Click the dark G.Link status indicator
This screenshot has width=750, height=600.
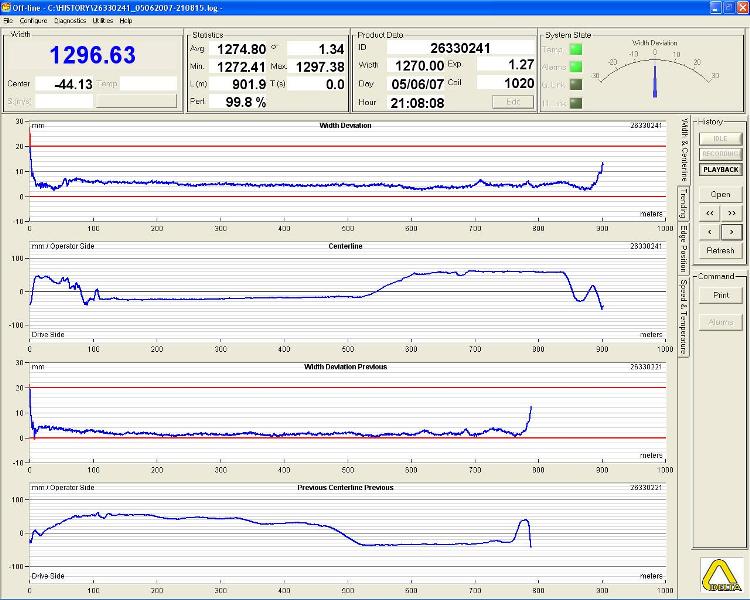[576, 85]
